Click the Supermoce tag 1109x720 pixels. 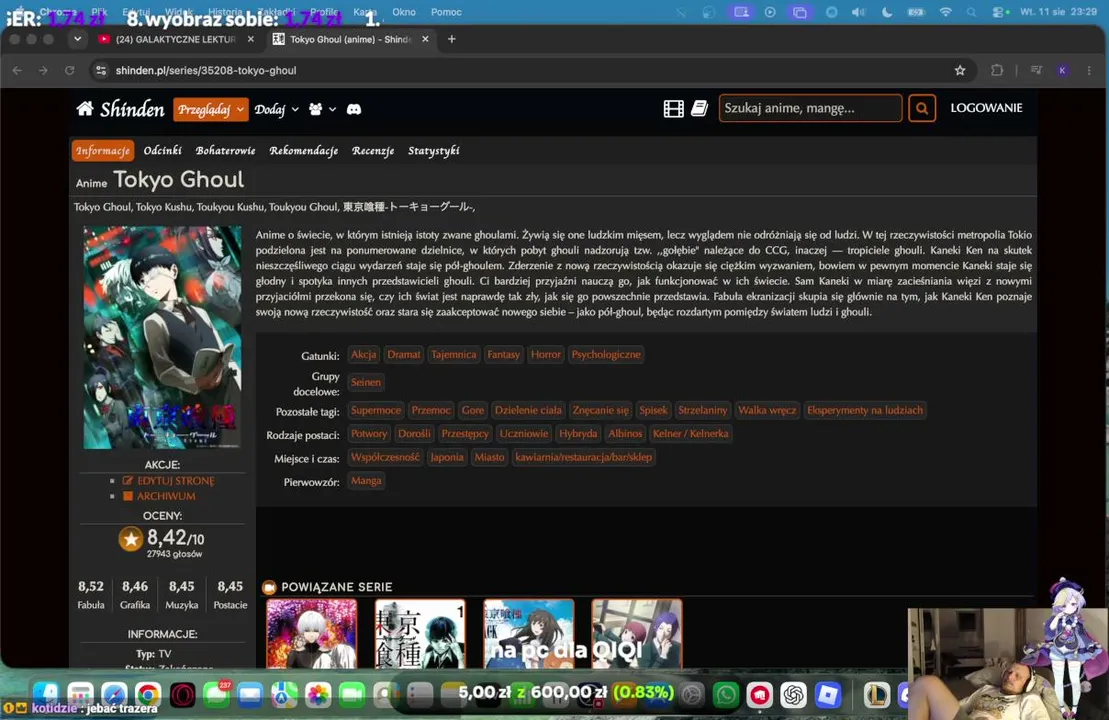[x=376, y=410]
